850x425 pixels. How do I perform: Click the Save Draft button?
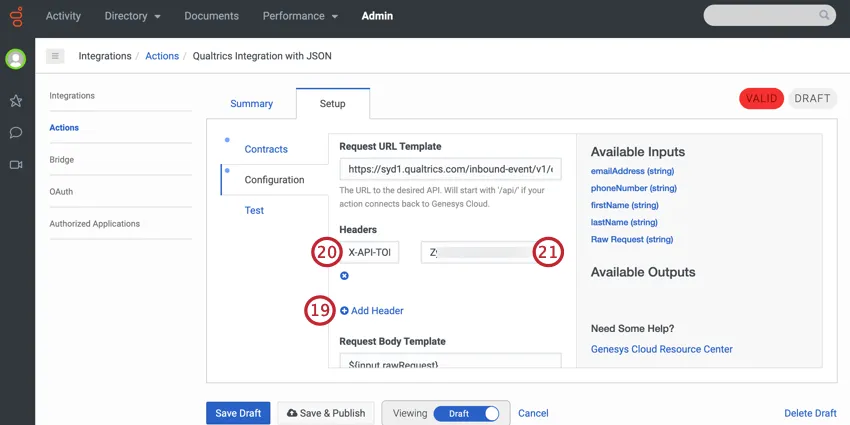point(238,413)
